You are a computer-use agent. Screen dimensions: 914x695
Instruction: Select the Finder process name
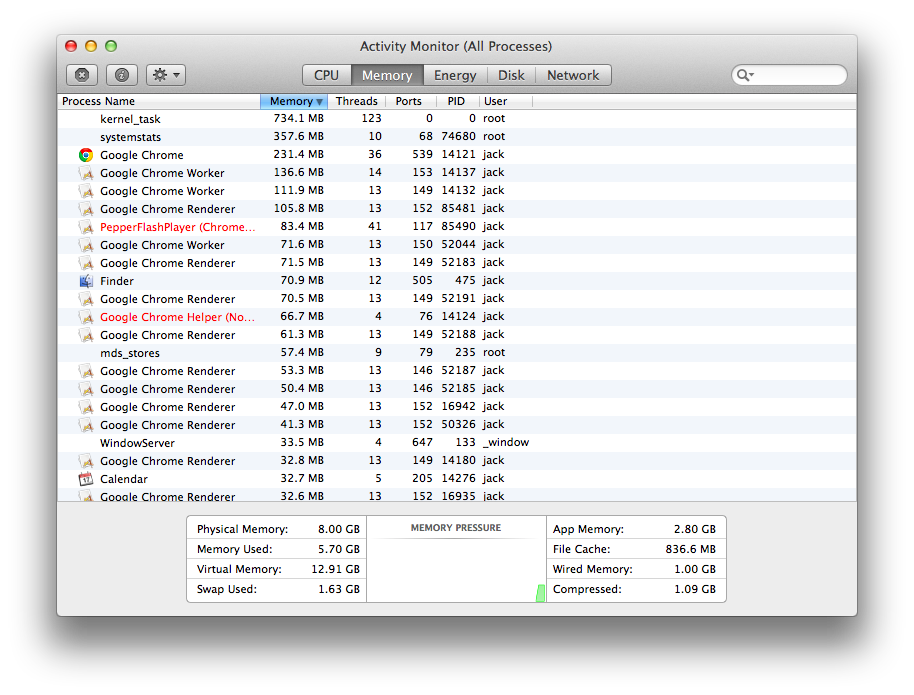tap(117, 281)
